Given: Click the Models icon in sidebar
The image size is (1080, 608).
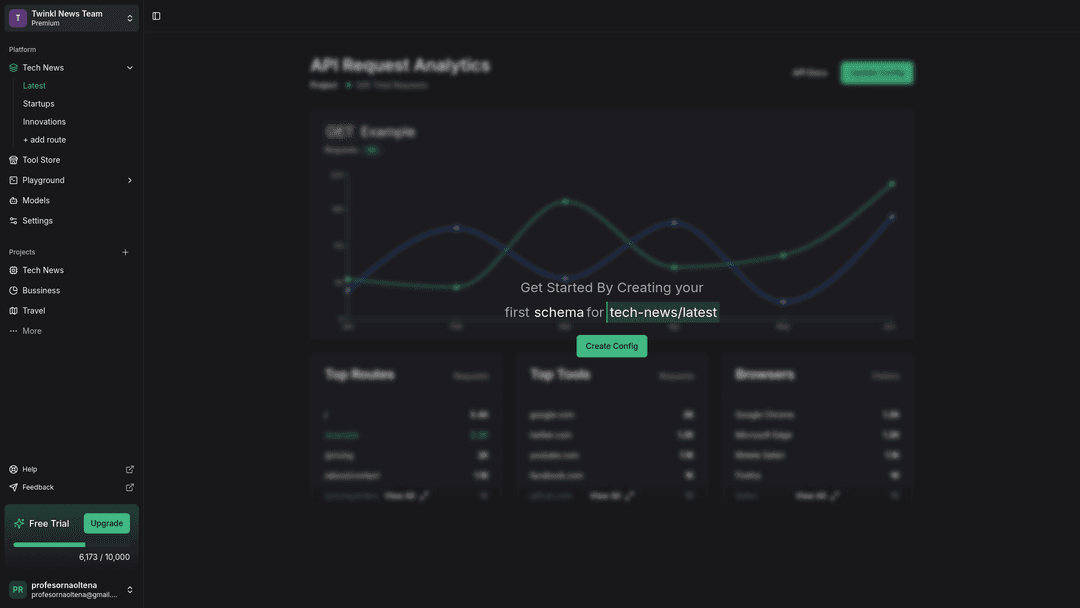Looking at the screenshot, I should tap(13, 200).
